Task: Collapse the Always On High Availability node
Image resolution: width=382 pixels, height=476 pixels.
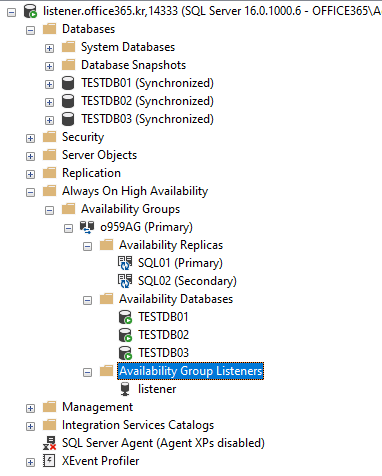Action: [x=30, y=193]
